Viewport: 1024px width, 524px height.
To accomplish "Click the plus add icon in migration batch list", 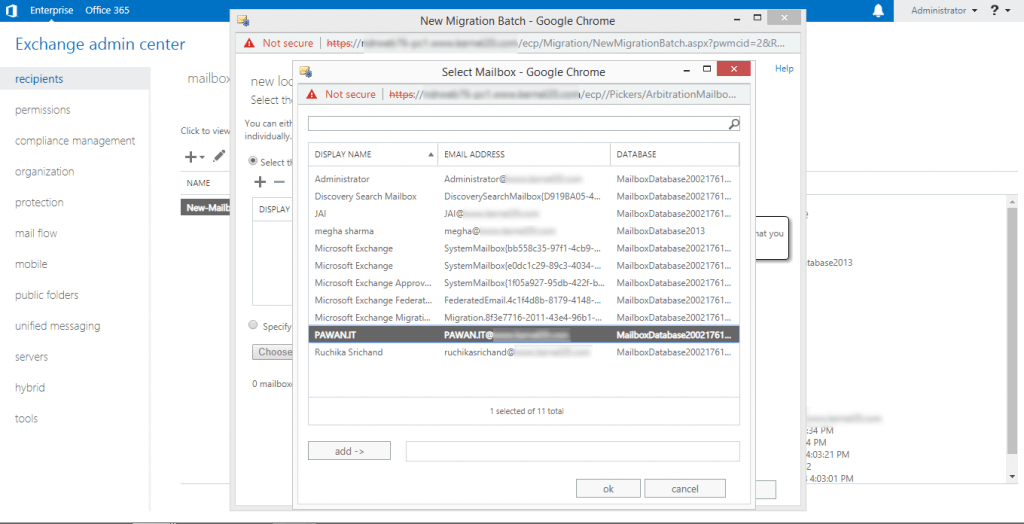I will click(x=259, y=182).
